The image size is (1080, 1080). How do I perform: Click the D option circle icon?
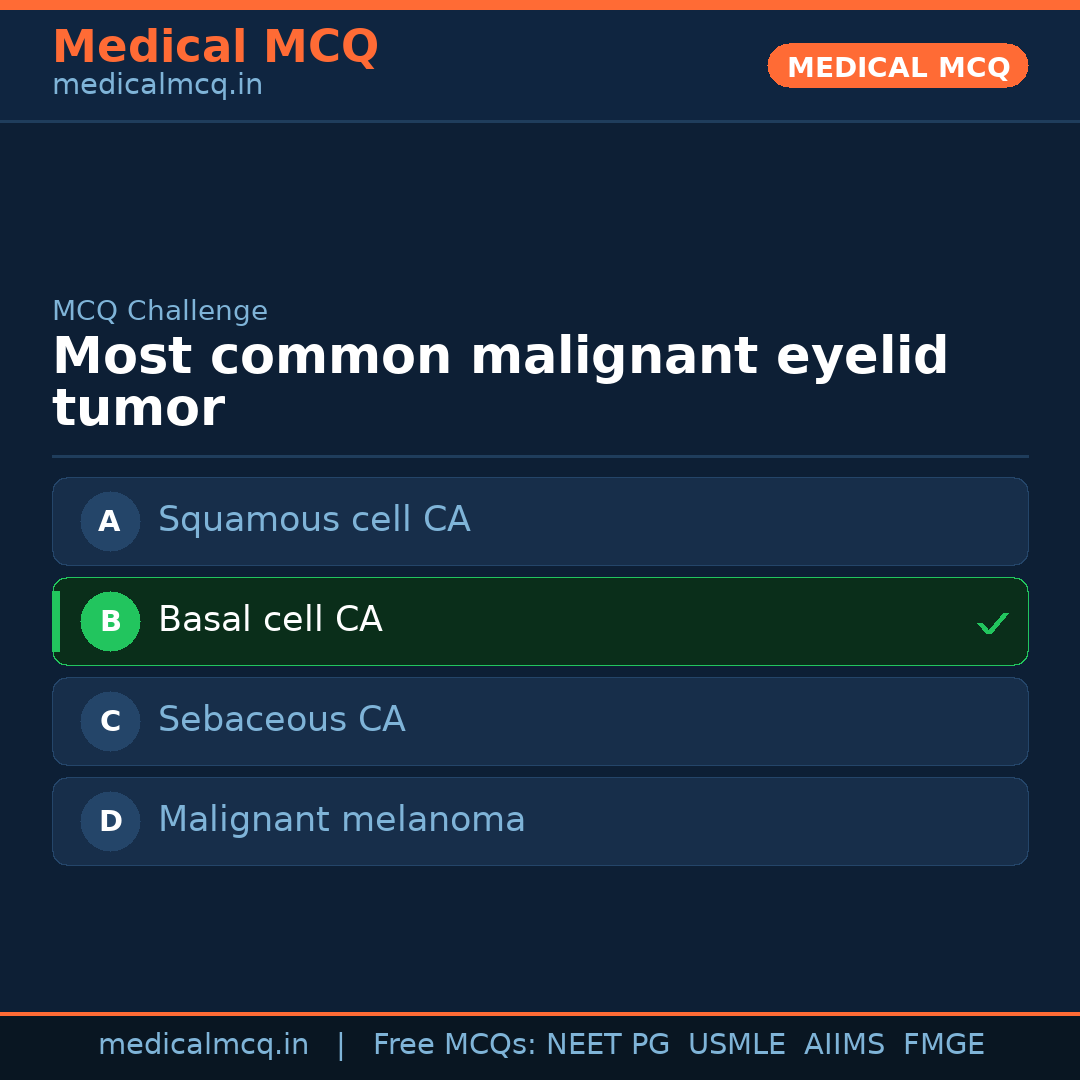(x=110, y=821)
